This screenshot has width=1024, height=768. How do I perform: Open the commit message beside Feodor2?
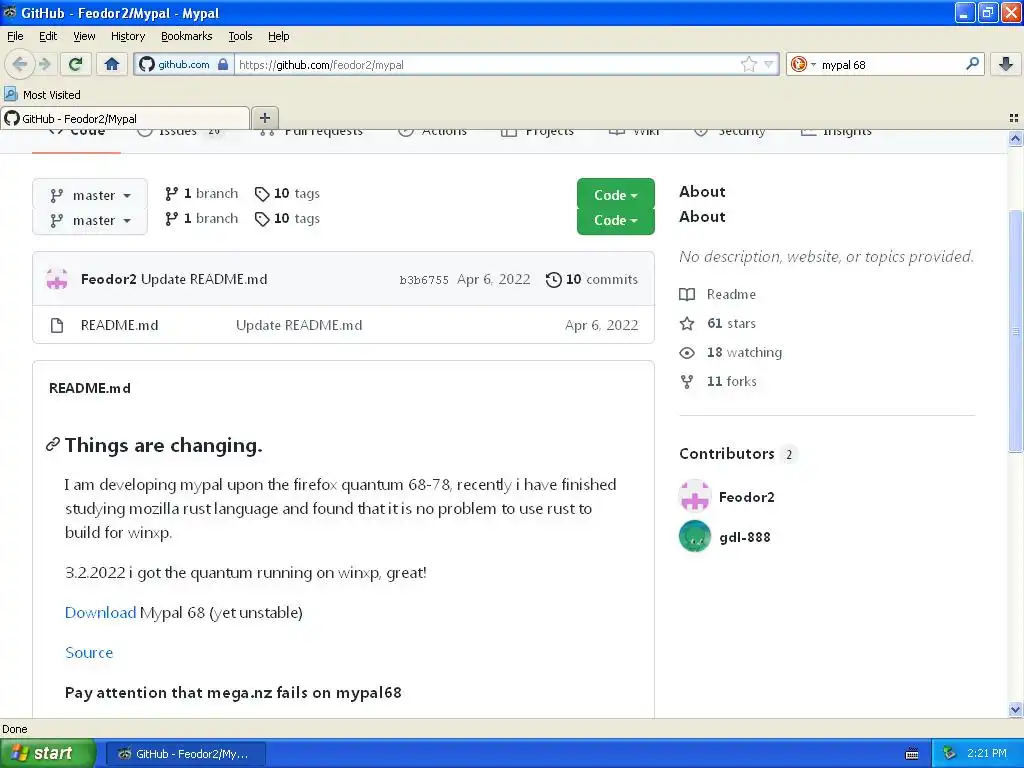tap(204, 279)
